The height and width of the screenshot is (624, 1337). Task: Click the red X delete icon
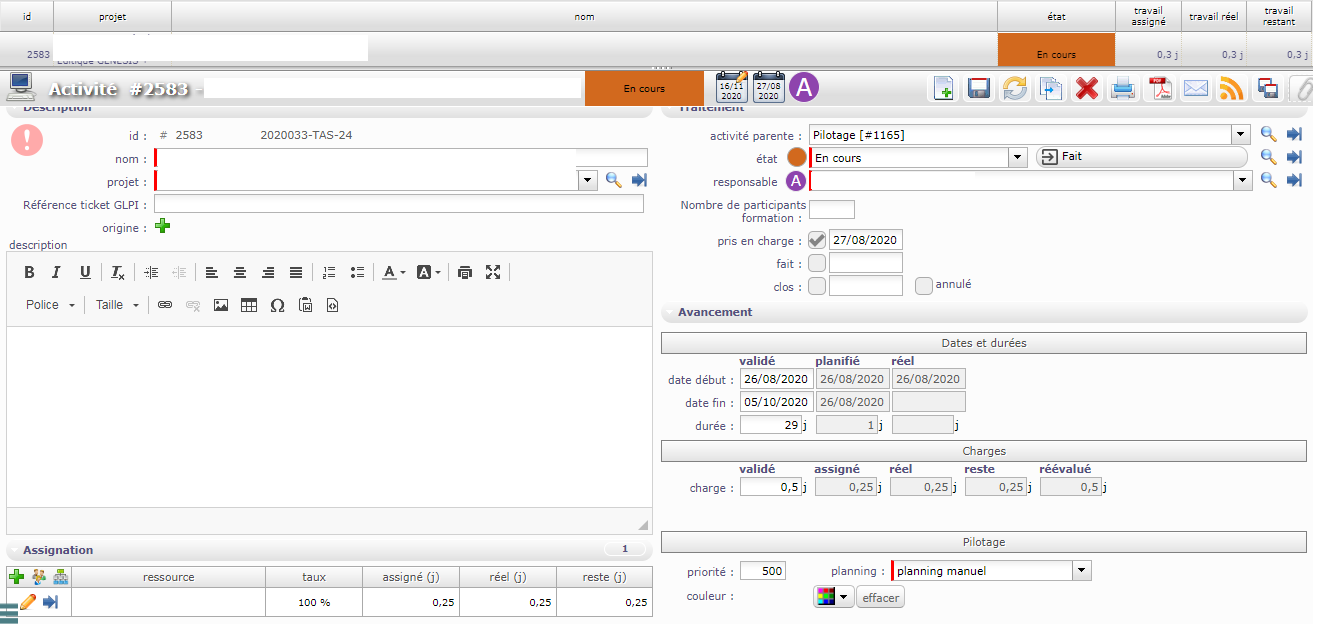[x=1087, y=89]
